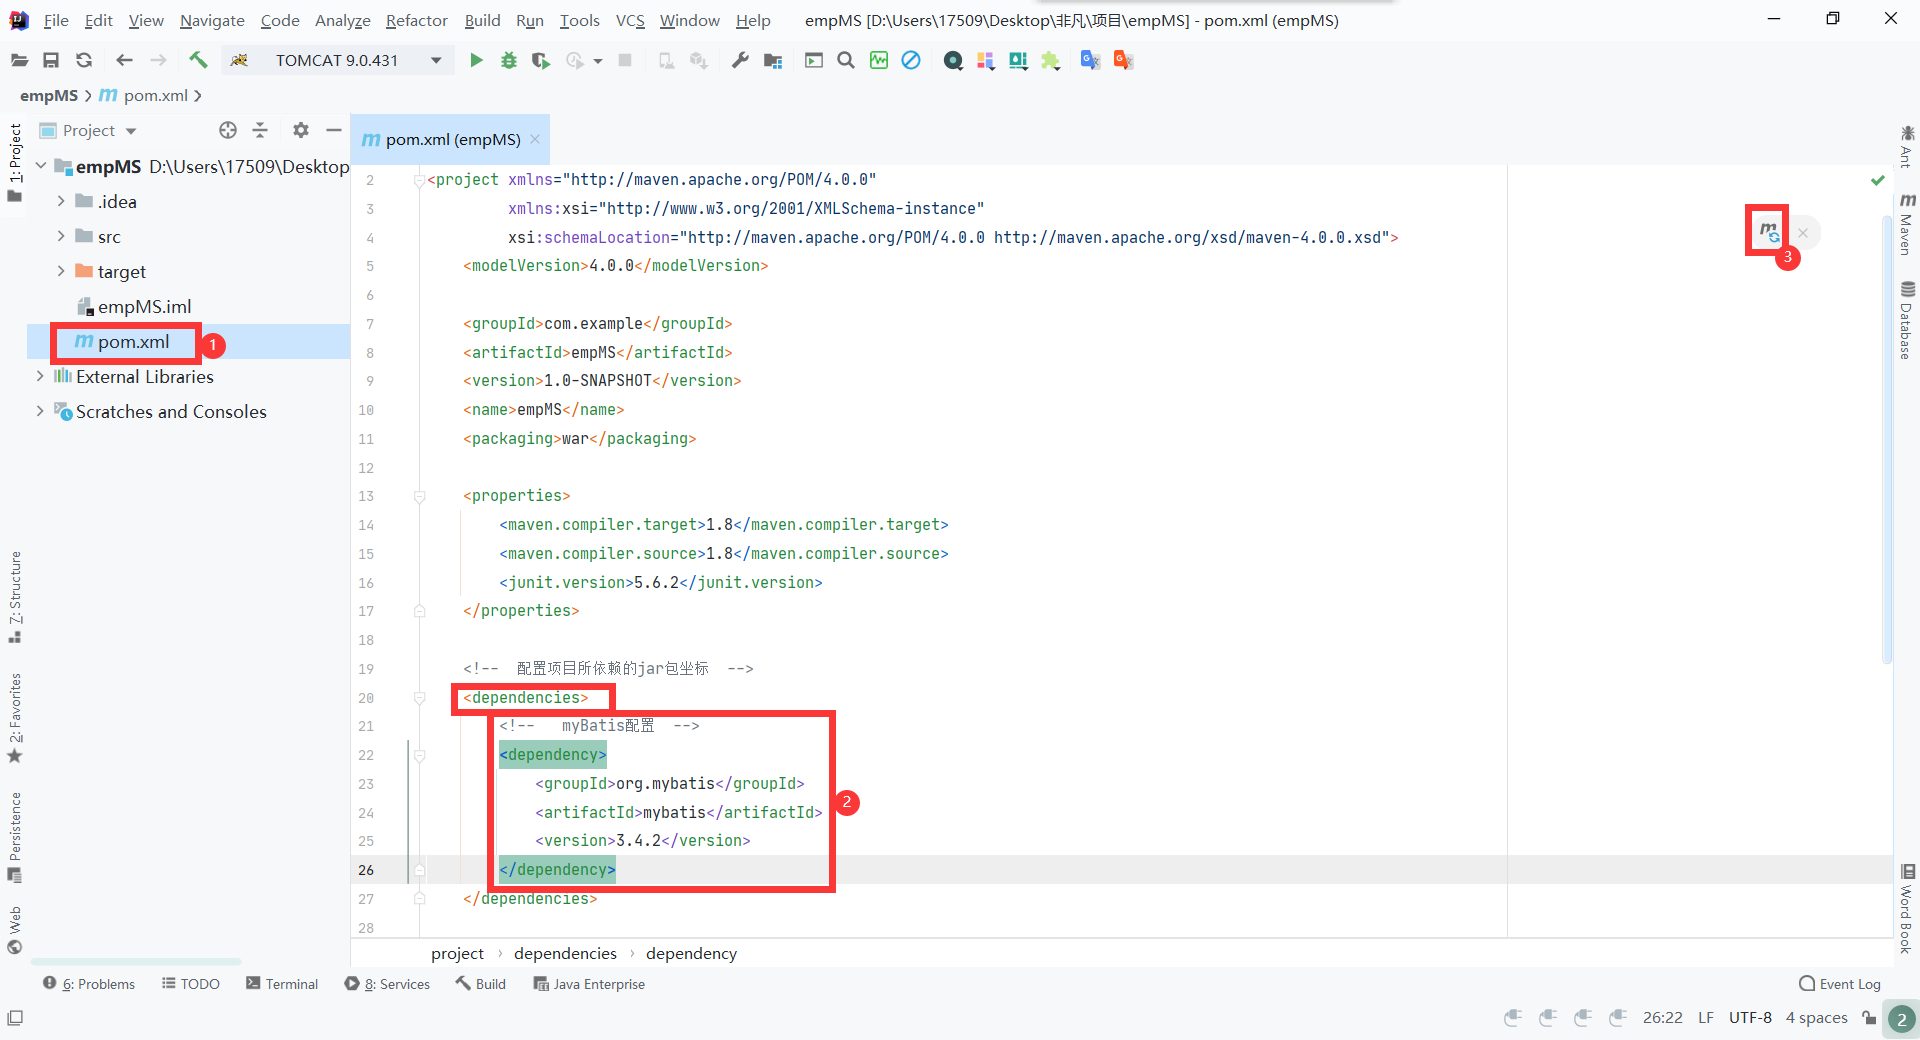1920x1040 pixels.
Task: Open Project Structure folder icon
Action: pos(773,60)
